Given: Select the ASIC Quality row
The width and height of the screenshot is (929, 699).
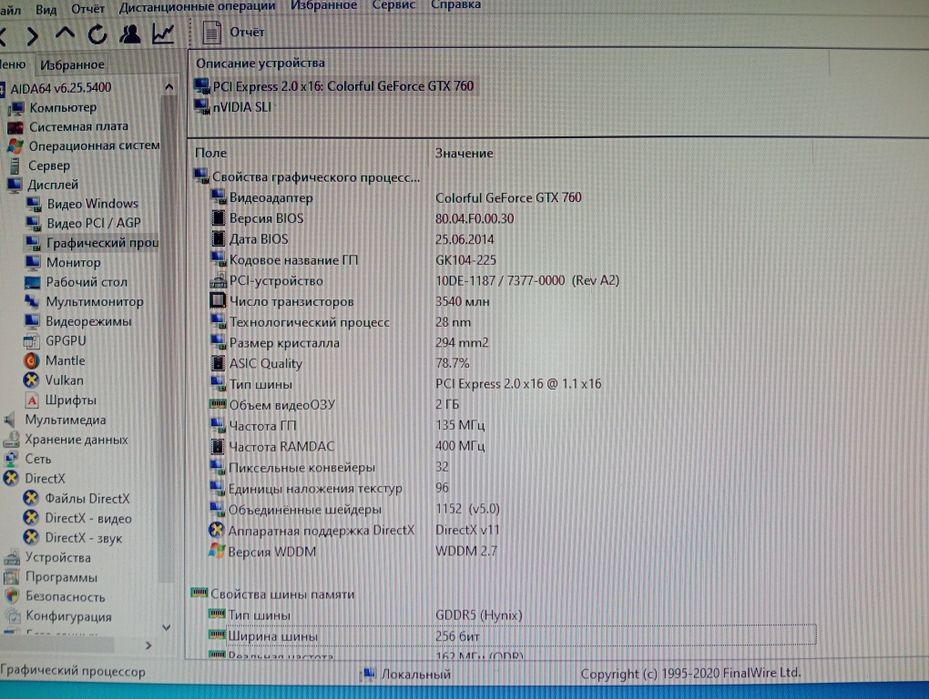Looking at the screenshot, I should [x=340, y=363].
